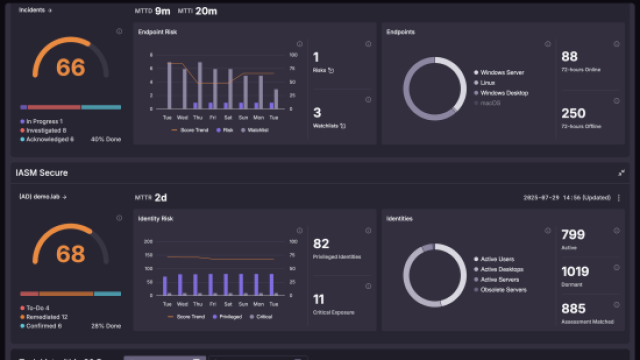Image resolution: width=640 pixels, height=360 pixels.
Task: Toggle Windows Server in Endpoints legend
Action: [x=499, y=73]
